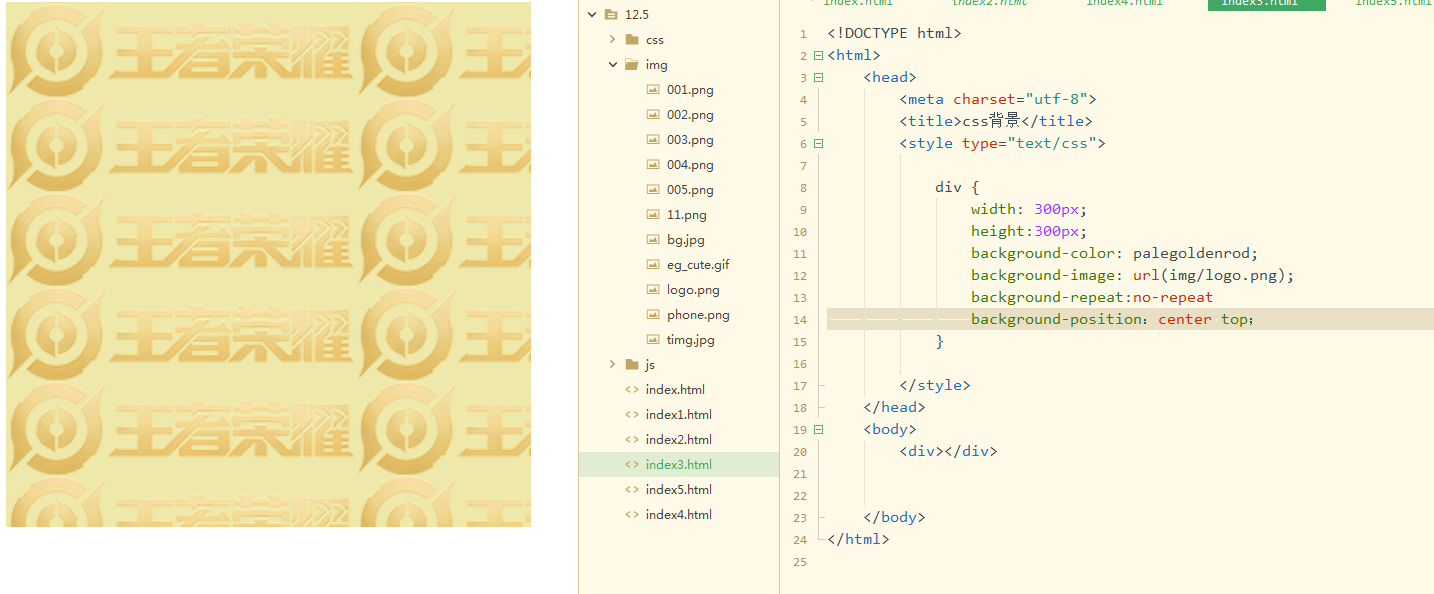The height and width of the screenshot is (594, 1434).
Task: Click line number 25 in the gutter
Action: [x=799, y=562]
